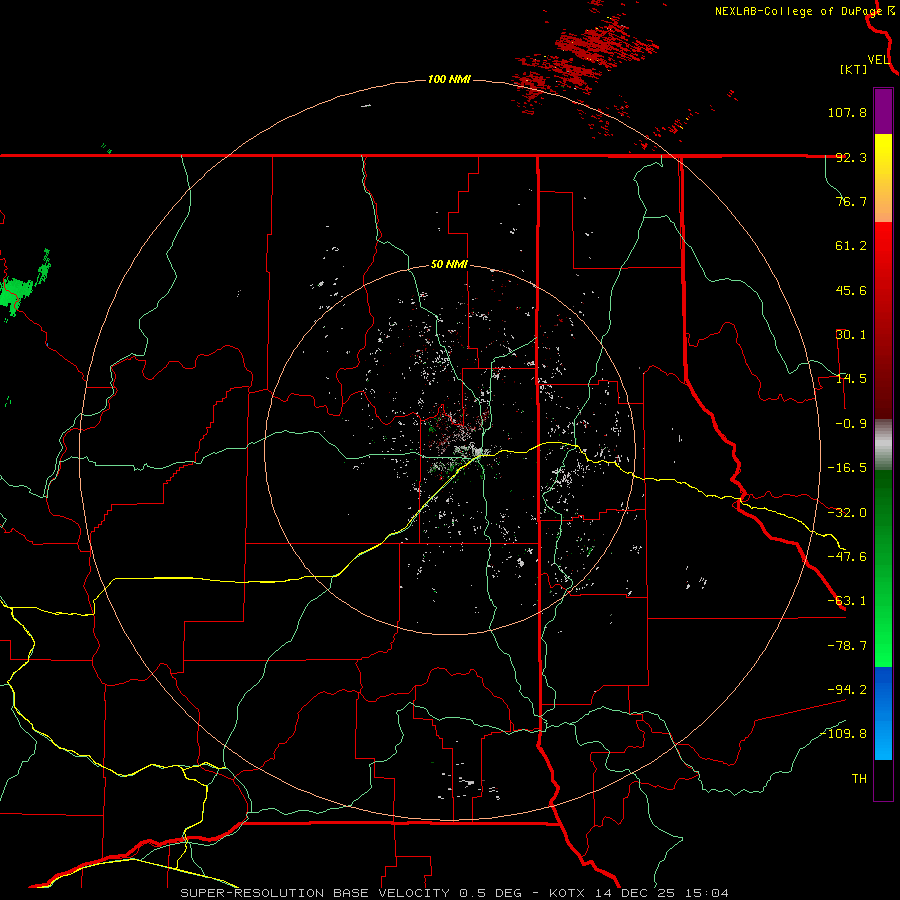
Task: Pick the gray near-zero segment of color bar
Action: pos(883,445)
